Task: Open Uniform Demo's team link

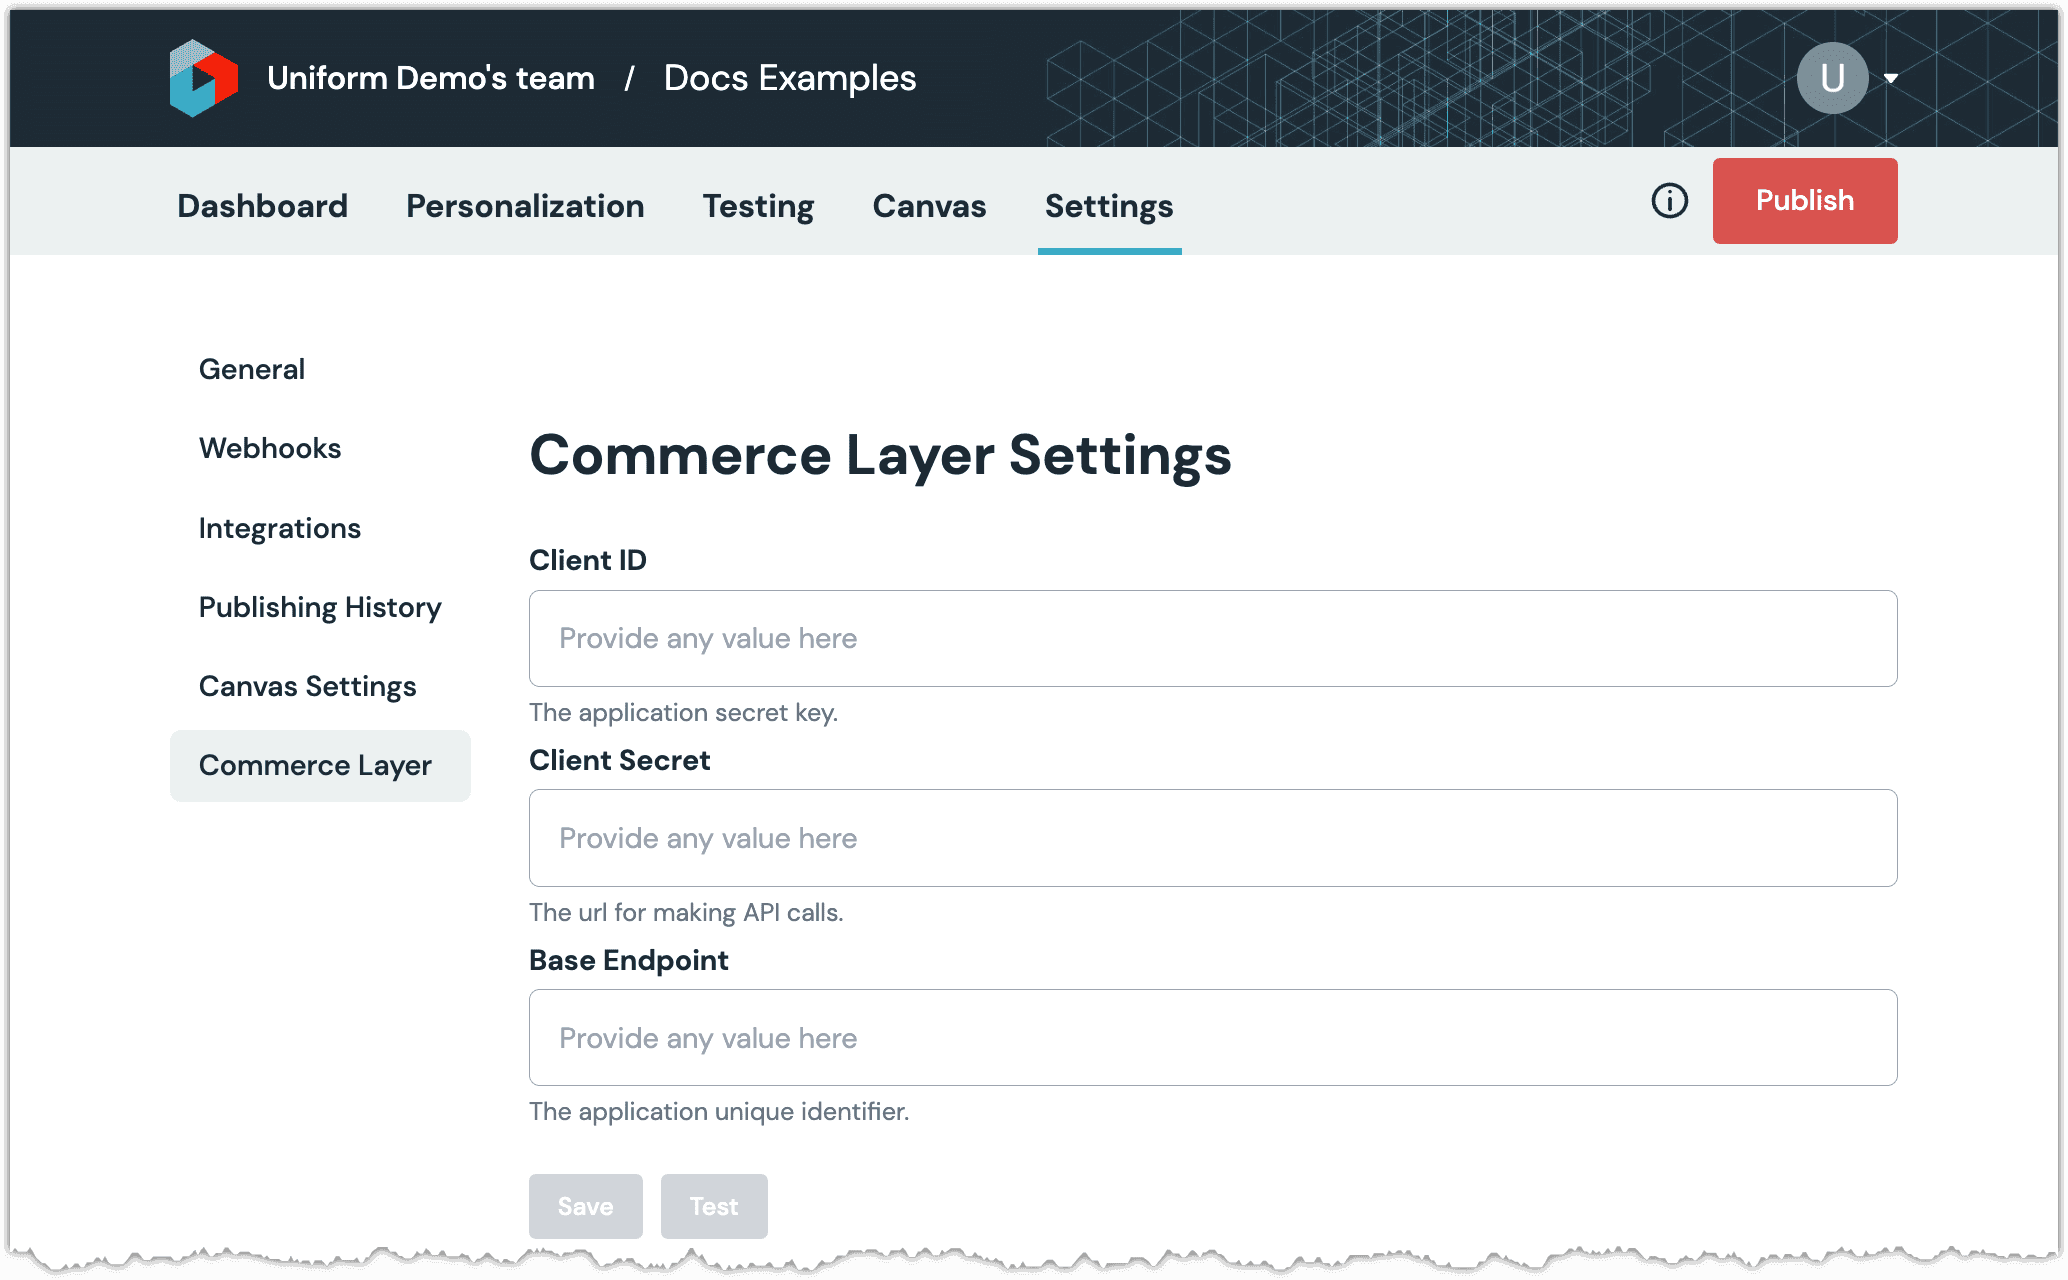Action: 431,78
